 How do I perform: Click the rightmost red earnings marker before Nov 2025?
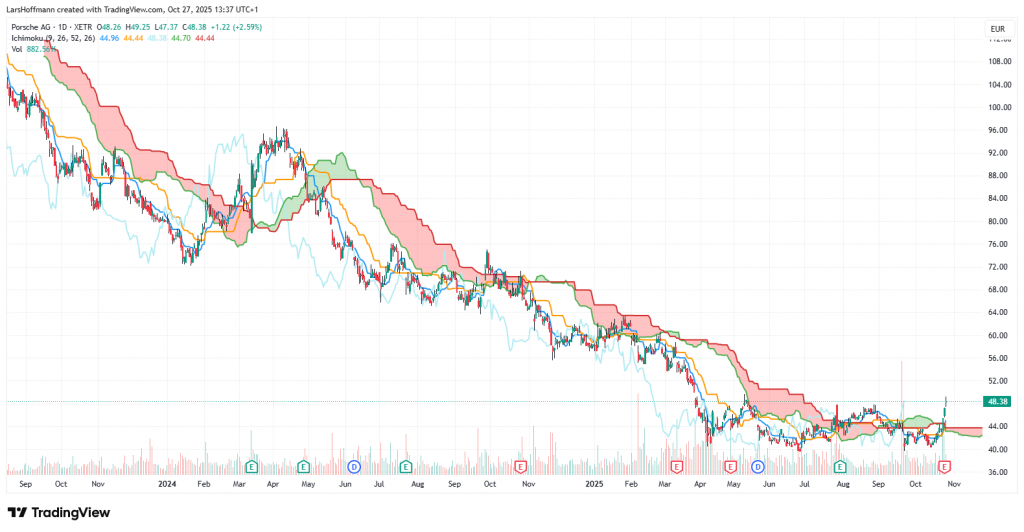(944, 467)
